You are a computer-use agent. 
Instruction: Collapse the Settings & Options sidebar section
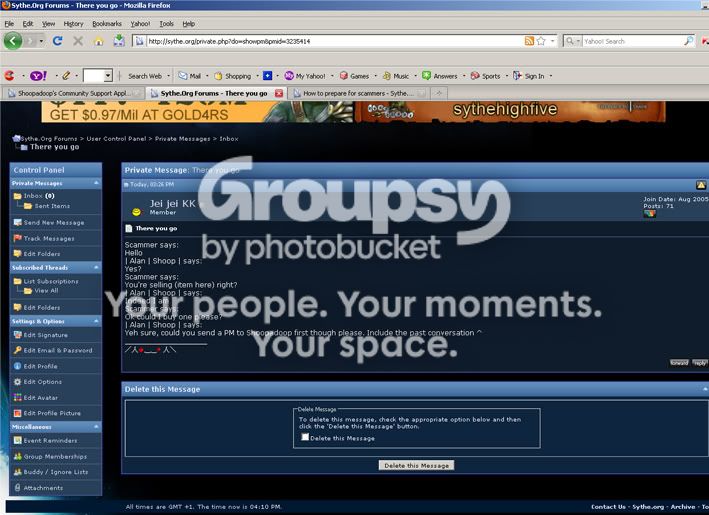tap(96, 321)
